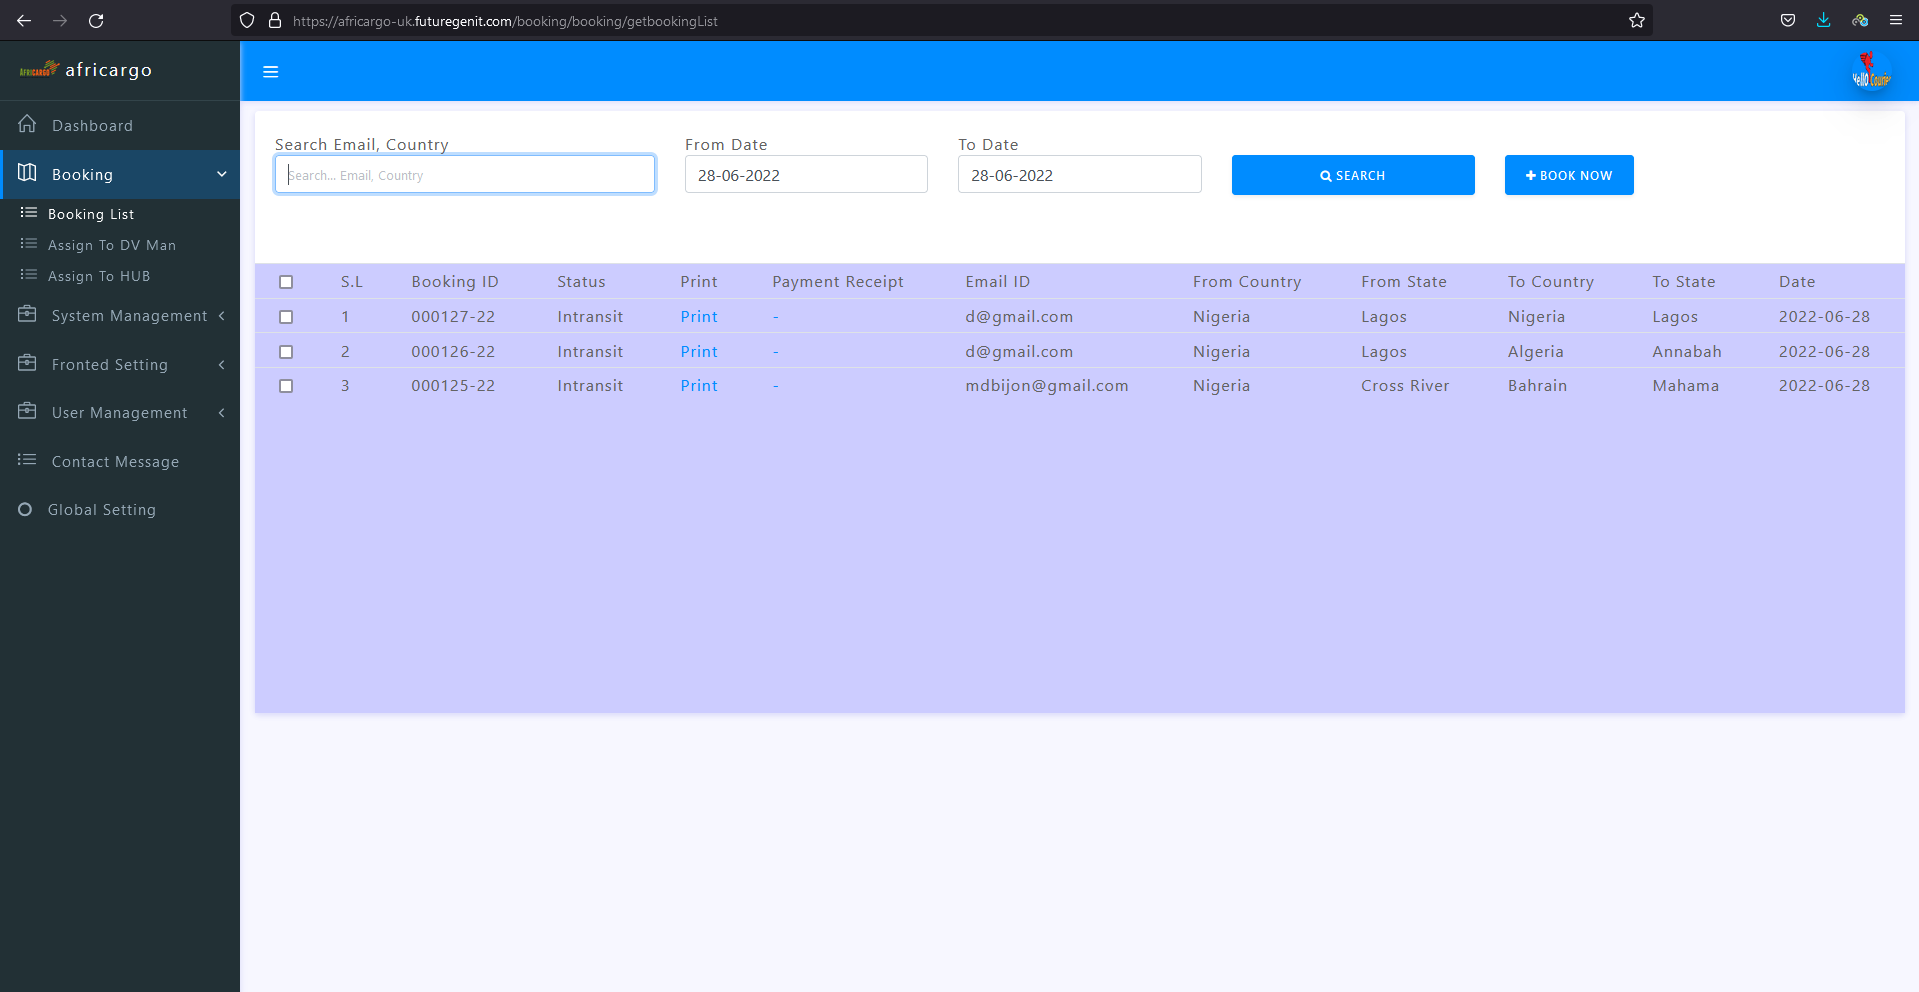Toggle the select-all checkbox in table header
The width and height of the screenshot is (1919, 992).
(x=286, y=282)
